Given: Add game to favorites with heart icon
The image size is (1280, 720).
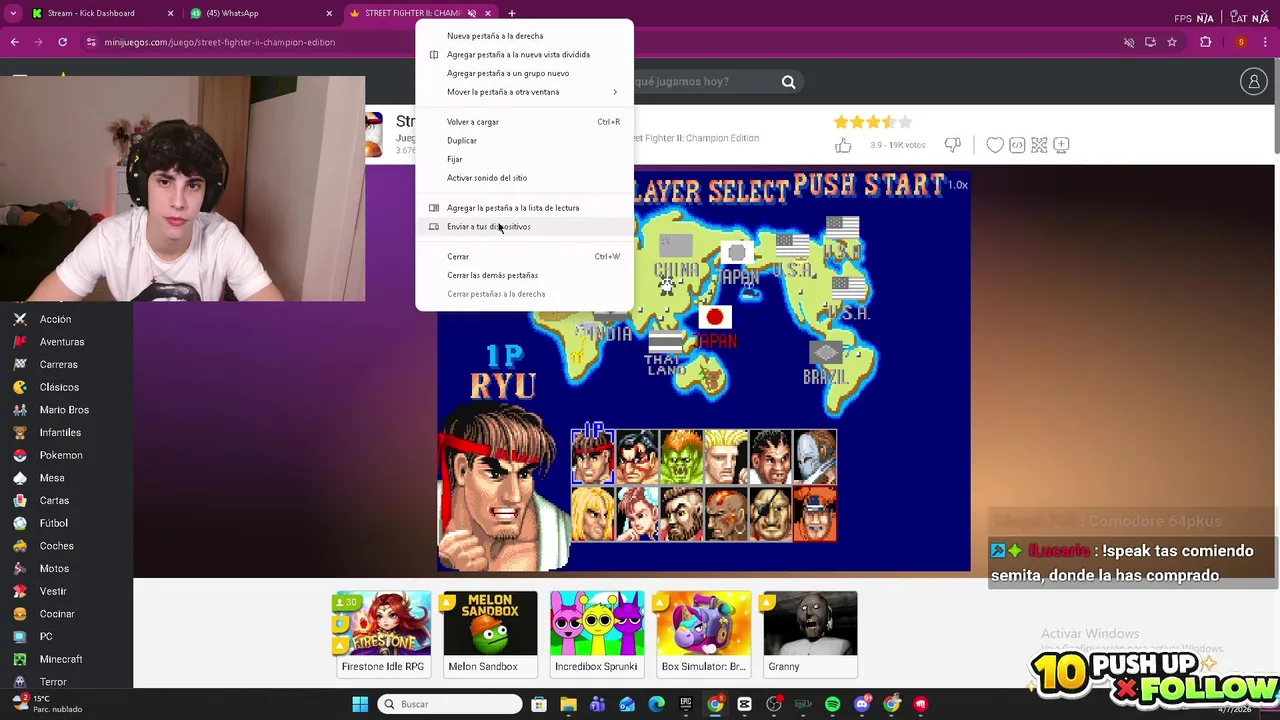Looking at the screenshot, I should [995, 146].
